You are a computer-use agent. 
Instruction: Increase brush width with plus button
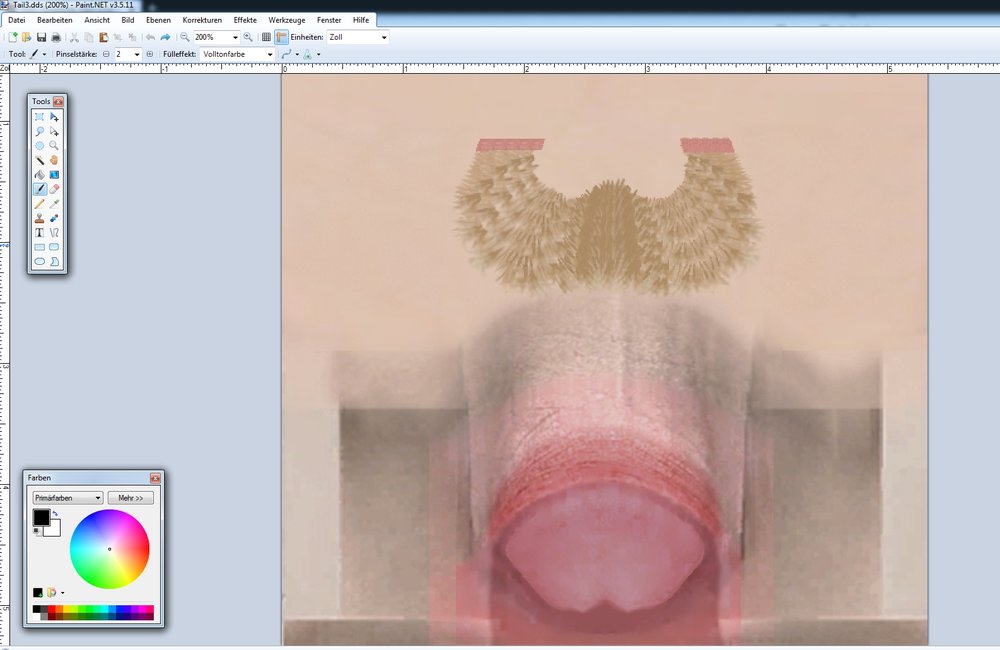[x=150, y=54]
